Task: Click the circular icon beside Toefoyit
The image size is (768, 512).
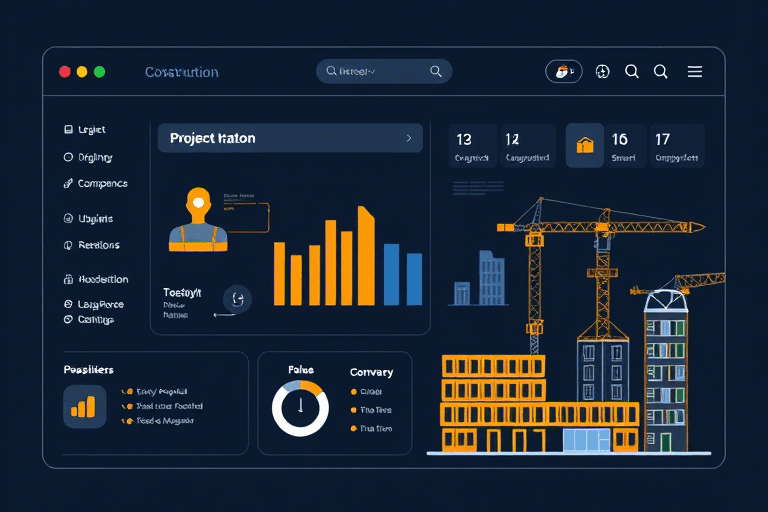Action: click(x=237, y=297)
